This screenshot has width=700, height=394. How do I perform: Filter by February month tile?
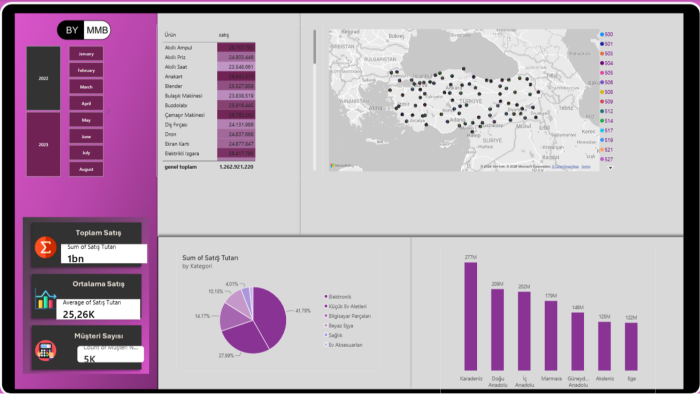coord(86,70)
